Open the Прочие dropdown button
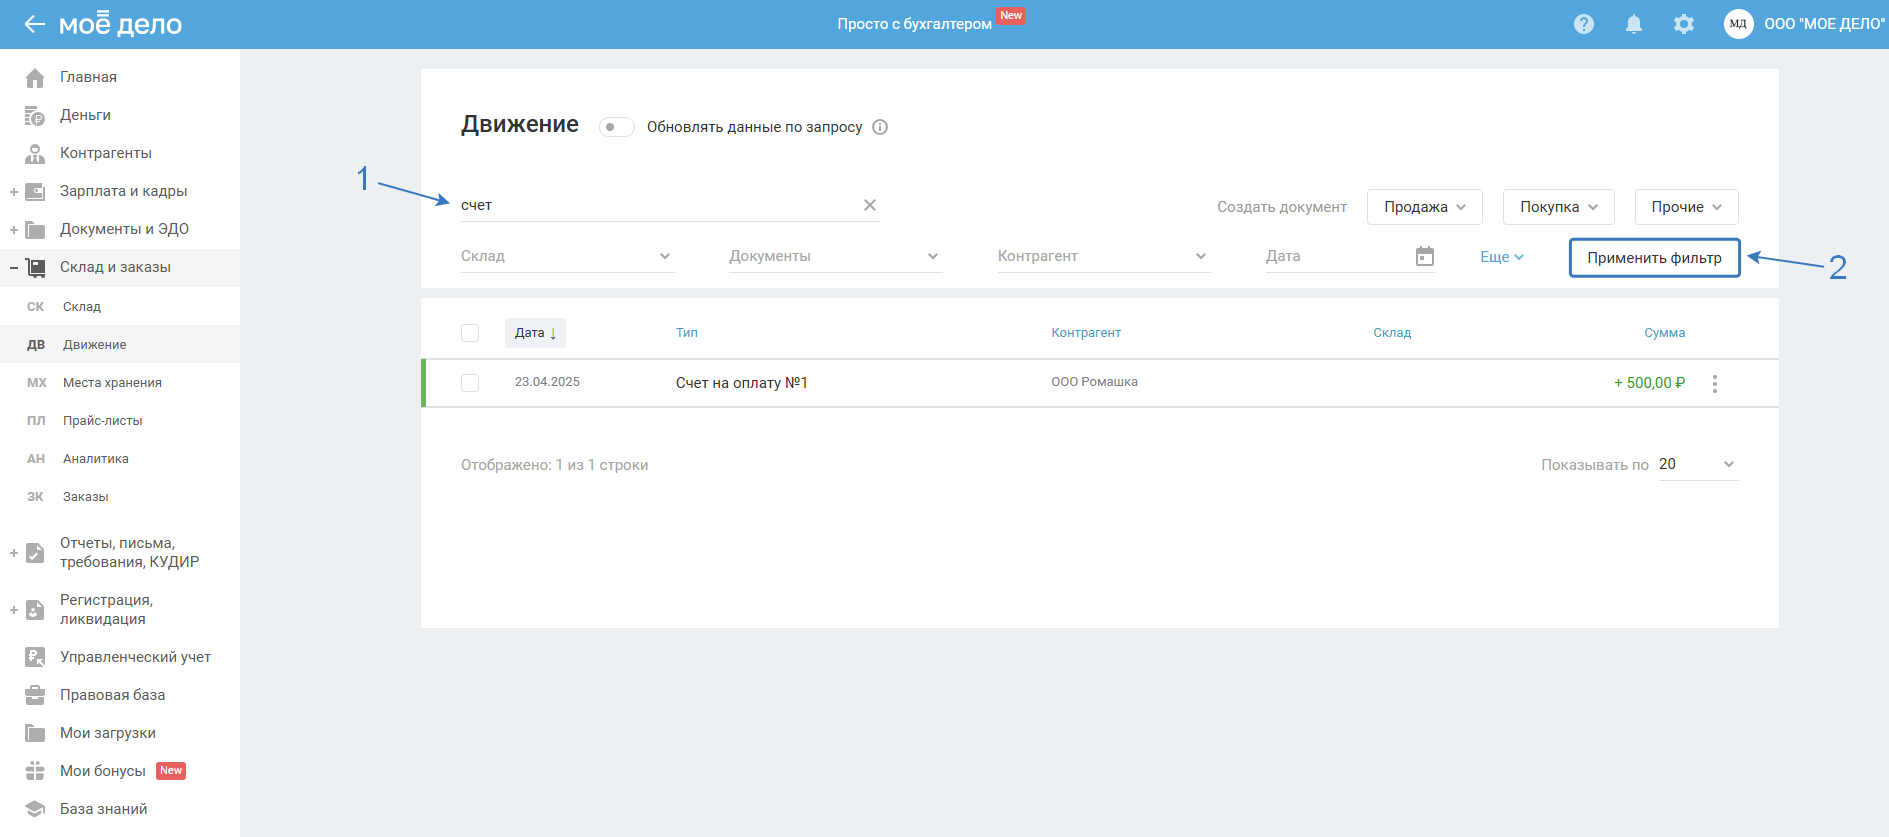The image size is (1889, 837). click(x=1687, y=207)
